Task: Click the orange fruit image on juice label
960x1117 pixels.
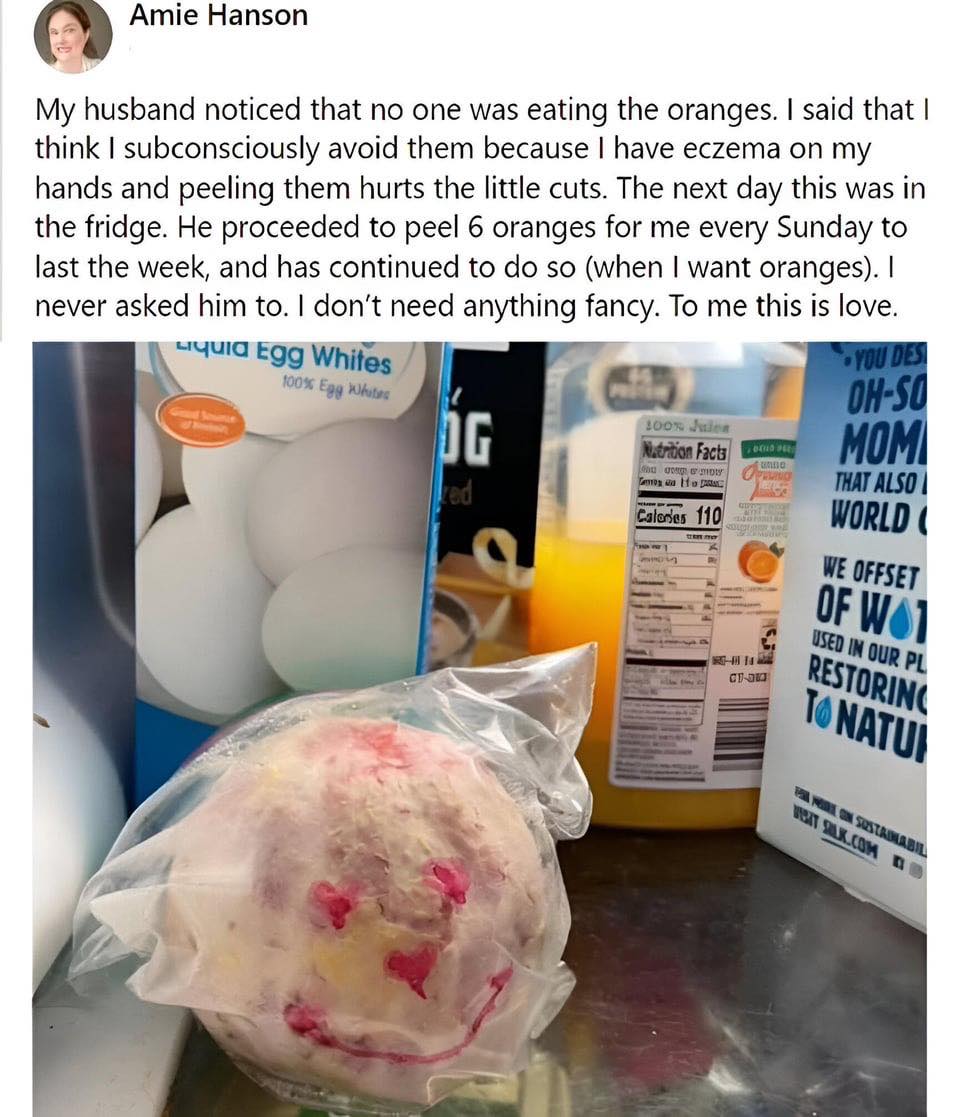Action: tap(760, 561)
